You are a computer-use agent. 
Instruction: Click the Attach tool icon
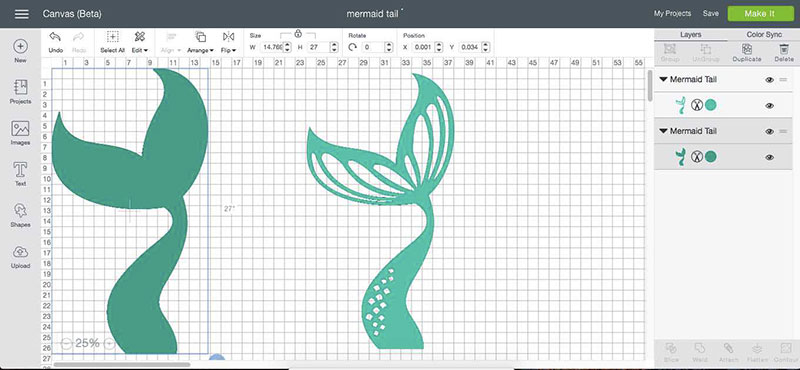[728, 349]
